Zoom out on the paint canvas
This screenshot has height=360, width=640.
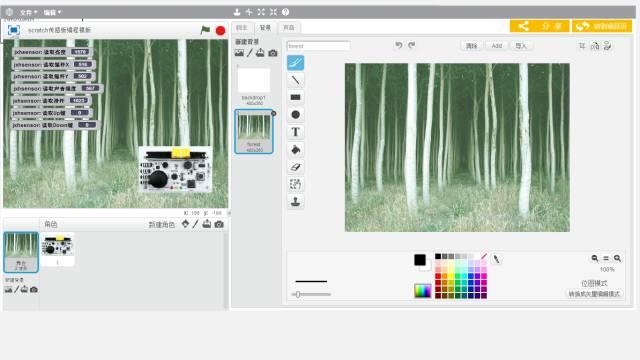point(595,258)
